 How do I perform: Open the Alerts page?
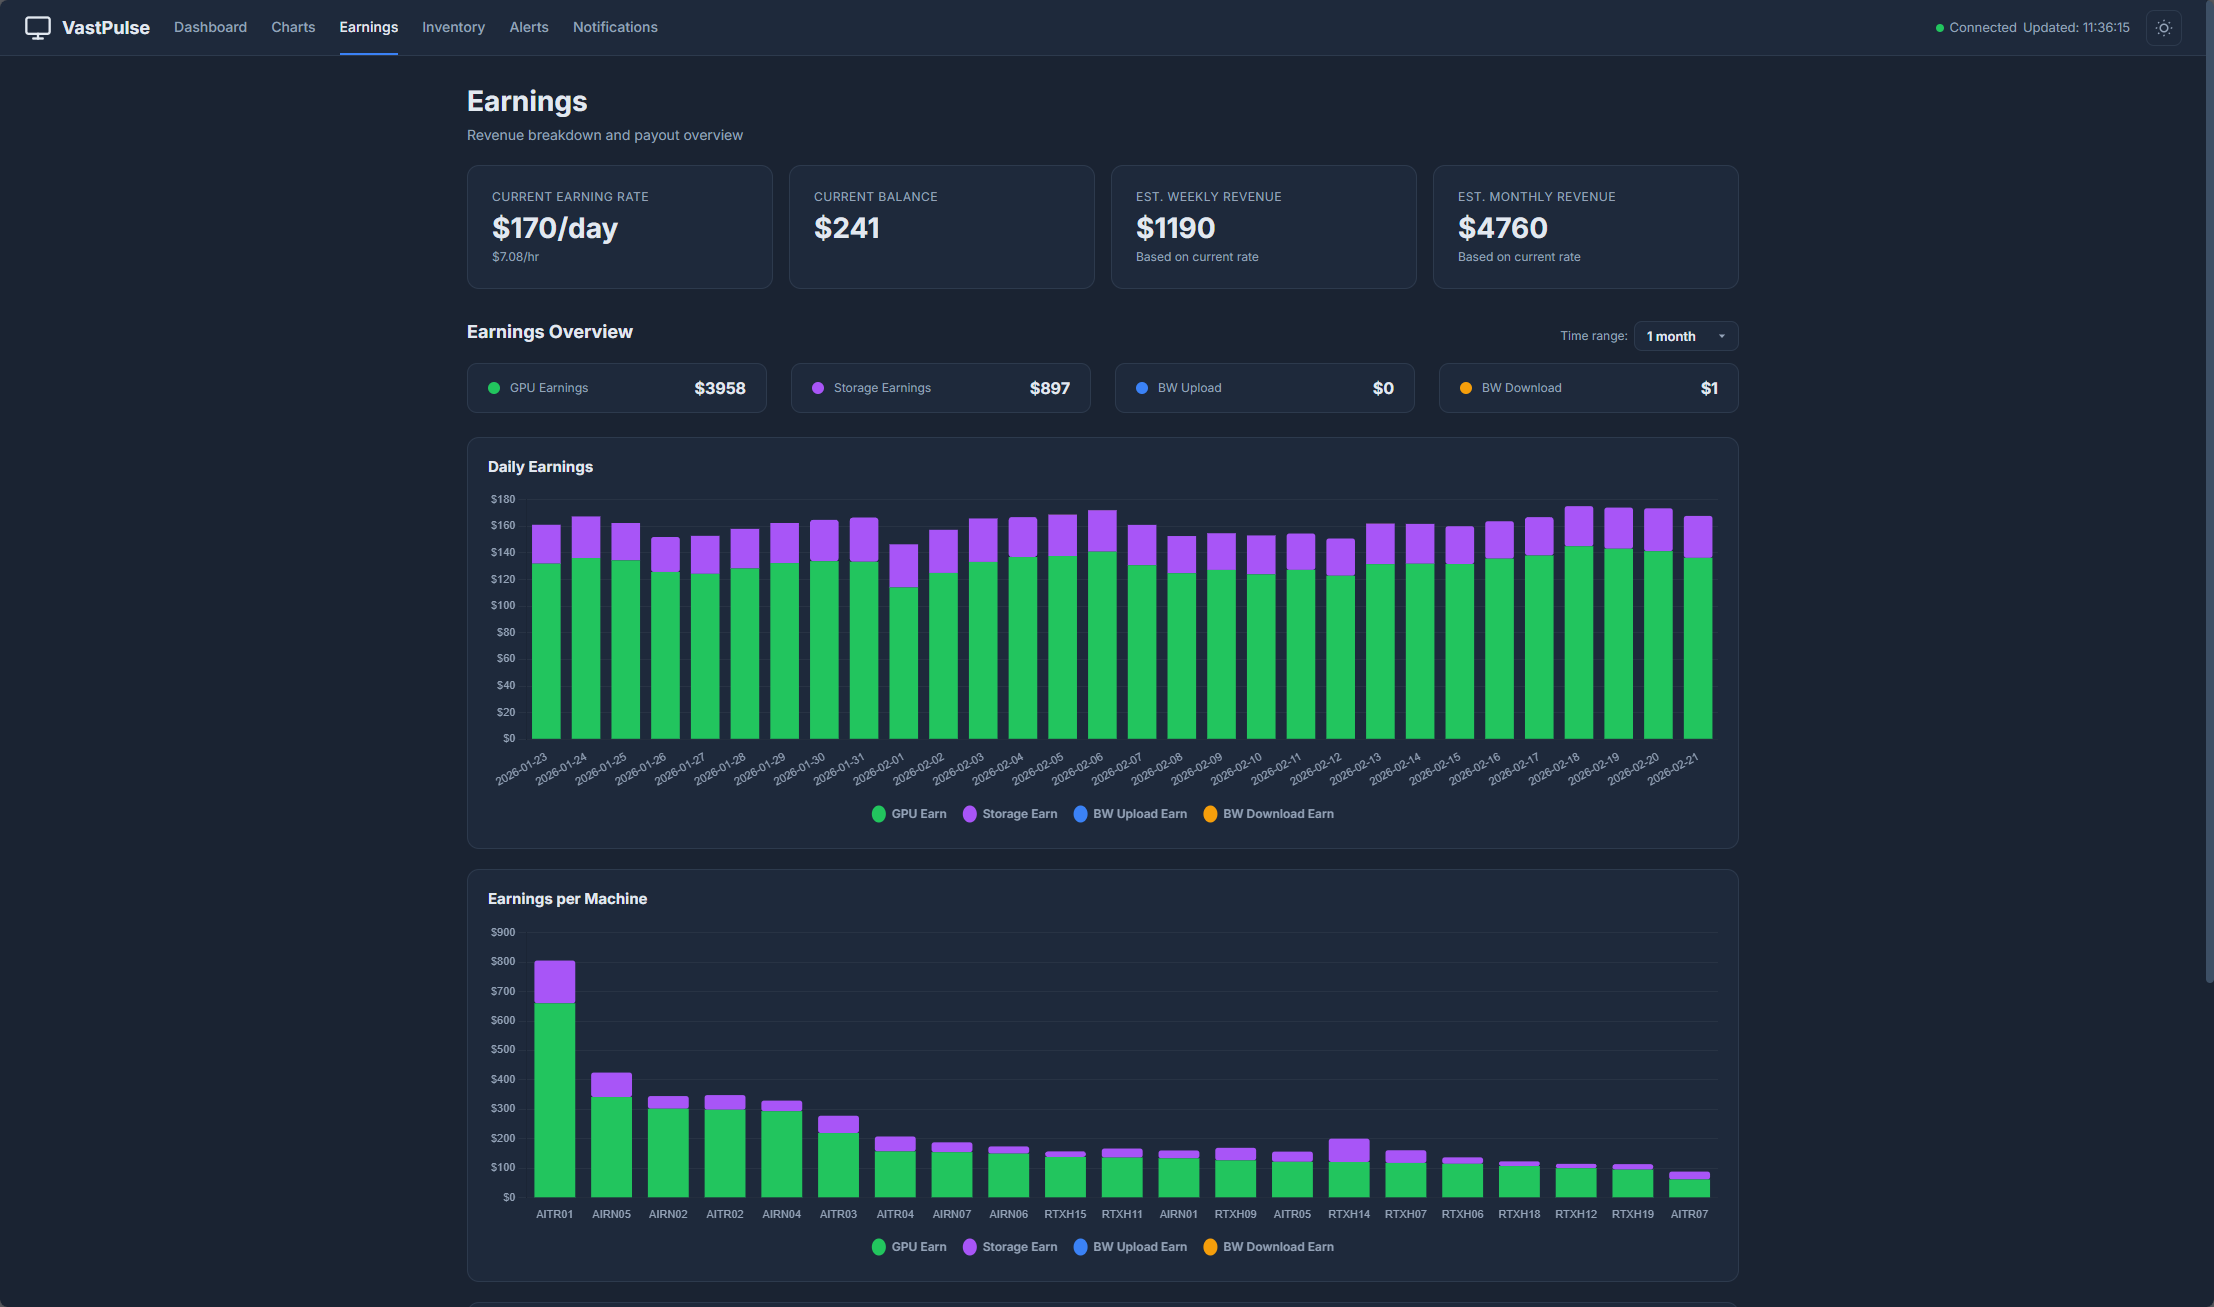click(529, 27)
